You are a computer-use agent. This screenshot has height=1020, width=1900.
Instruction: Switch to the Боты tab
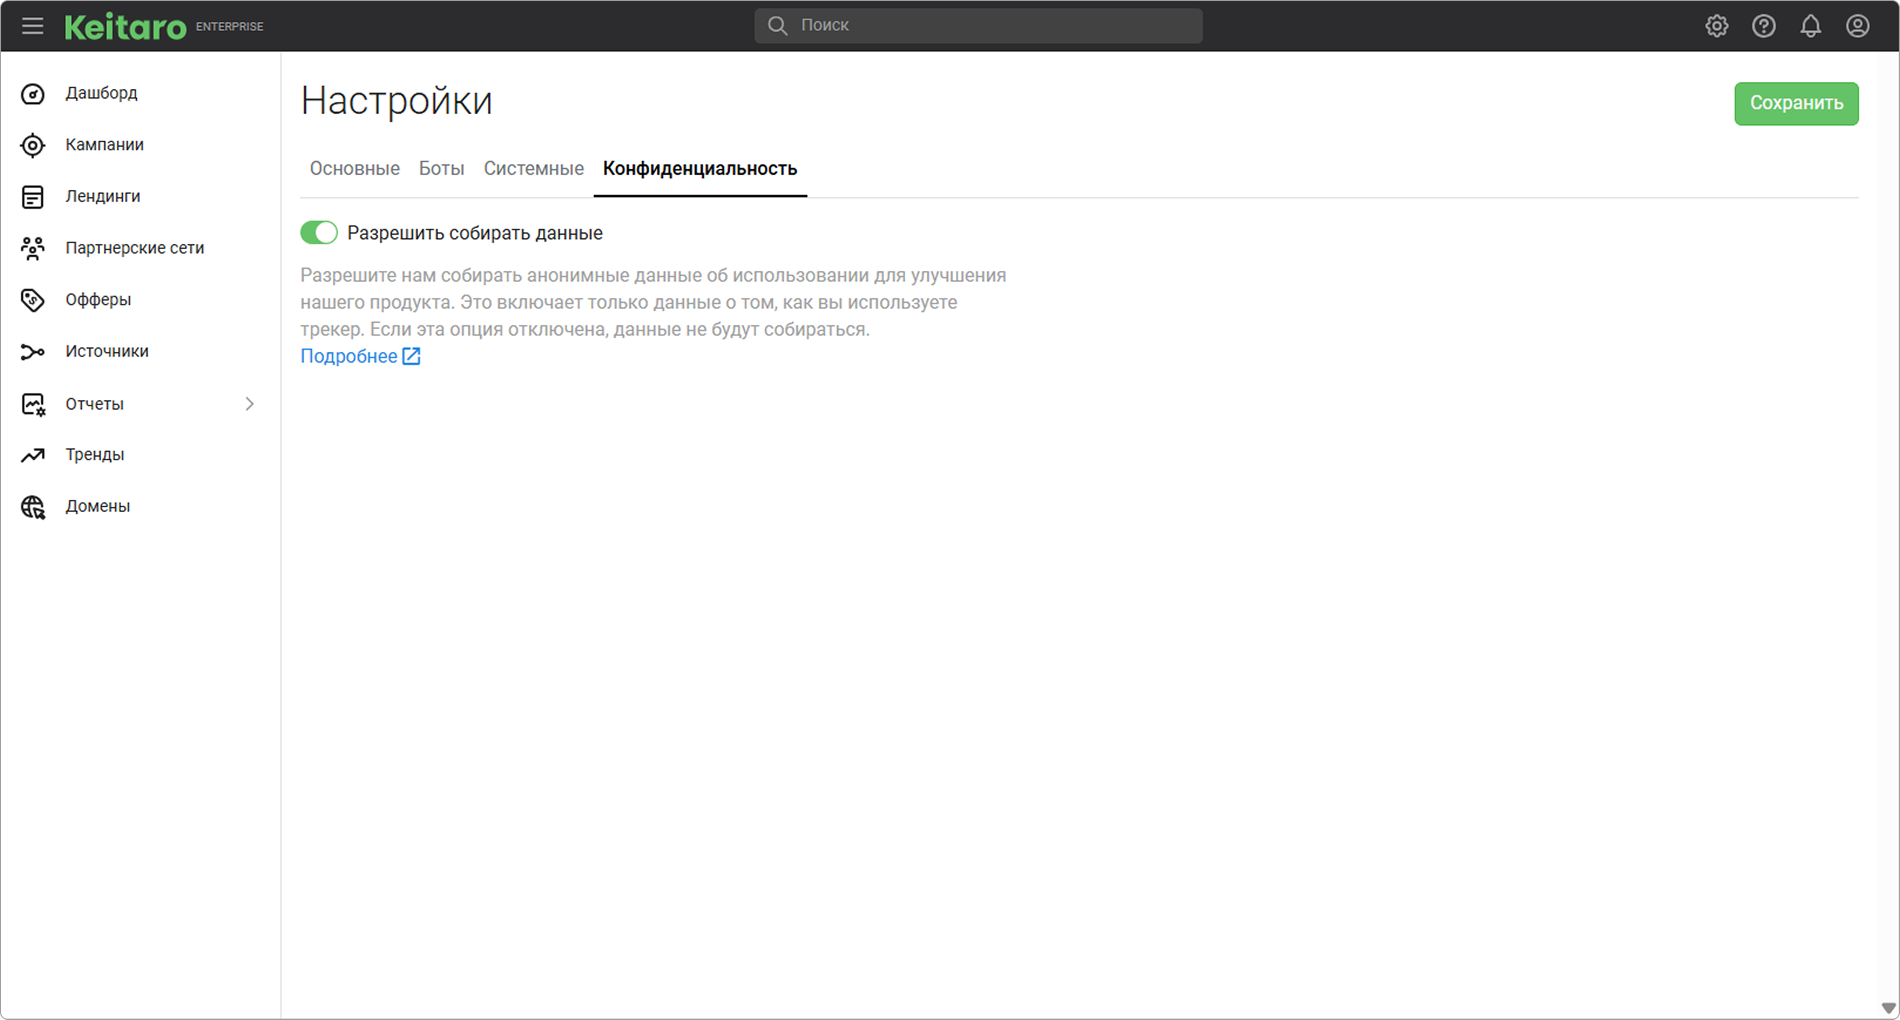point(441,169)
